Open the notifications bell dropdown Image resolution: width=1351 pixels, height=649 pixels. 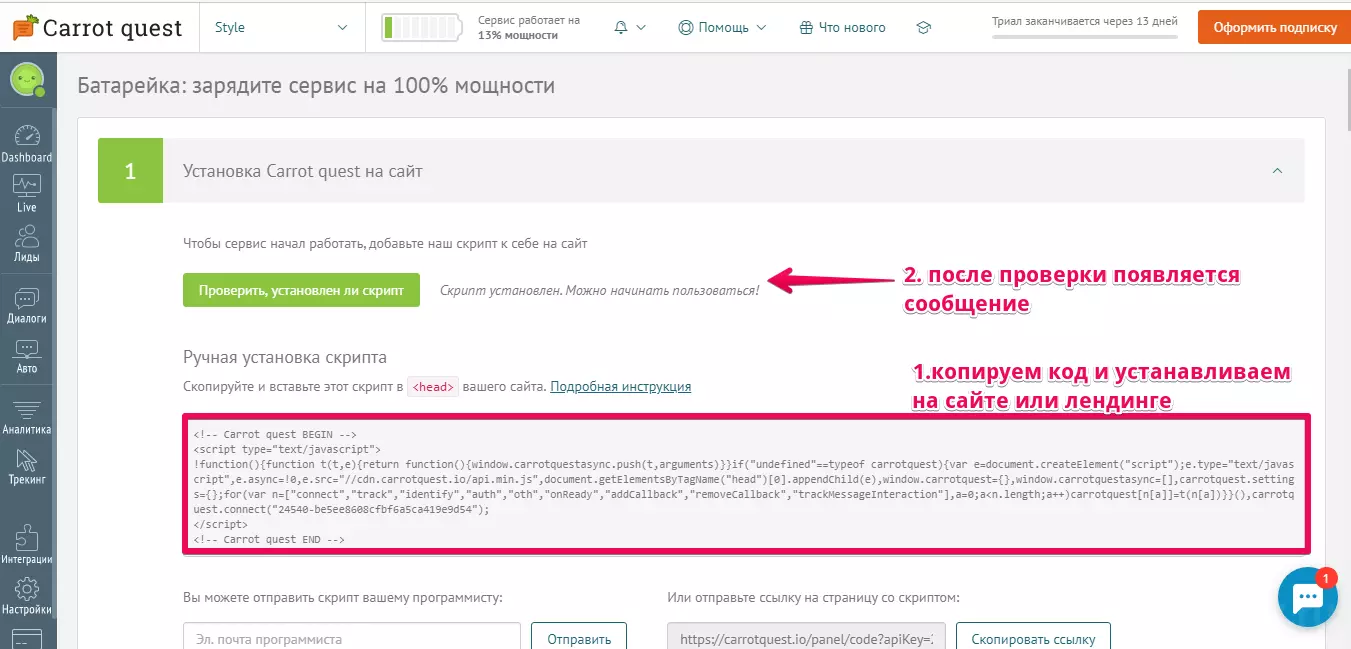click(630, 27)
